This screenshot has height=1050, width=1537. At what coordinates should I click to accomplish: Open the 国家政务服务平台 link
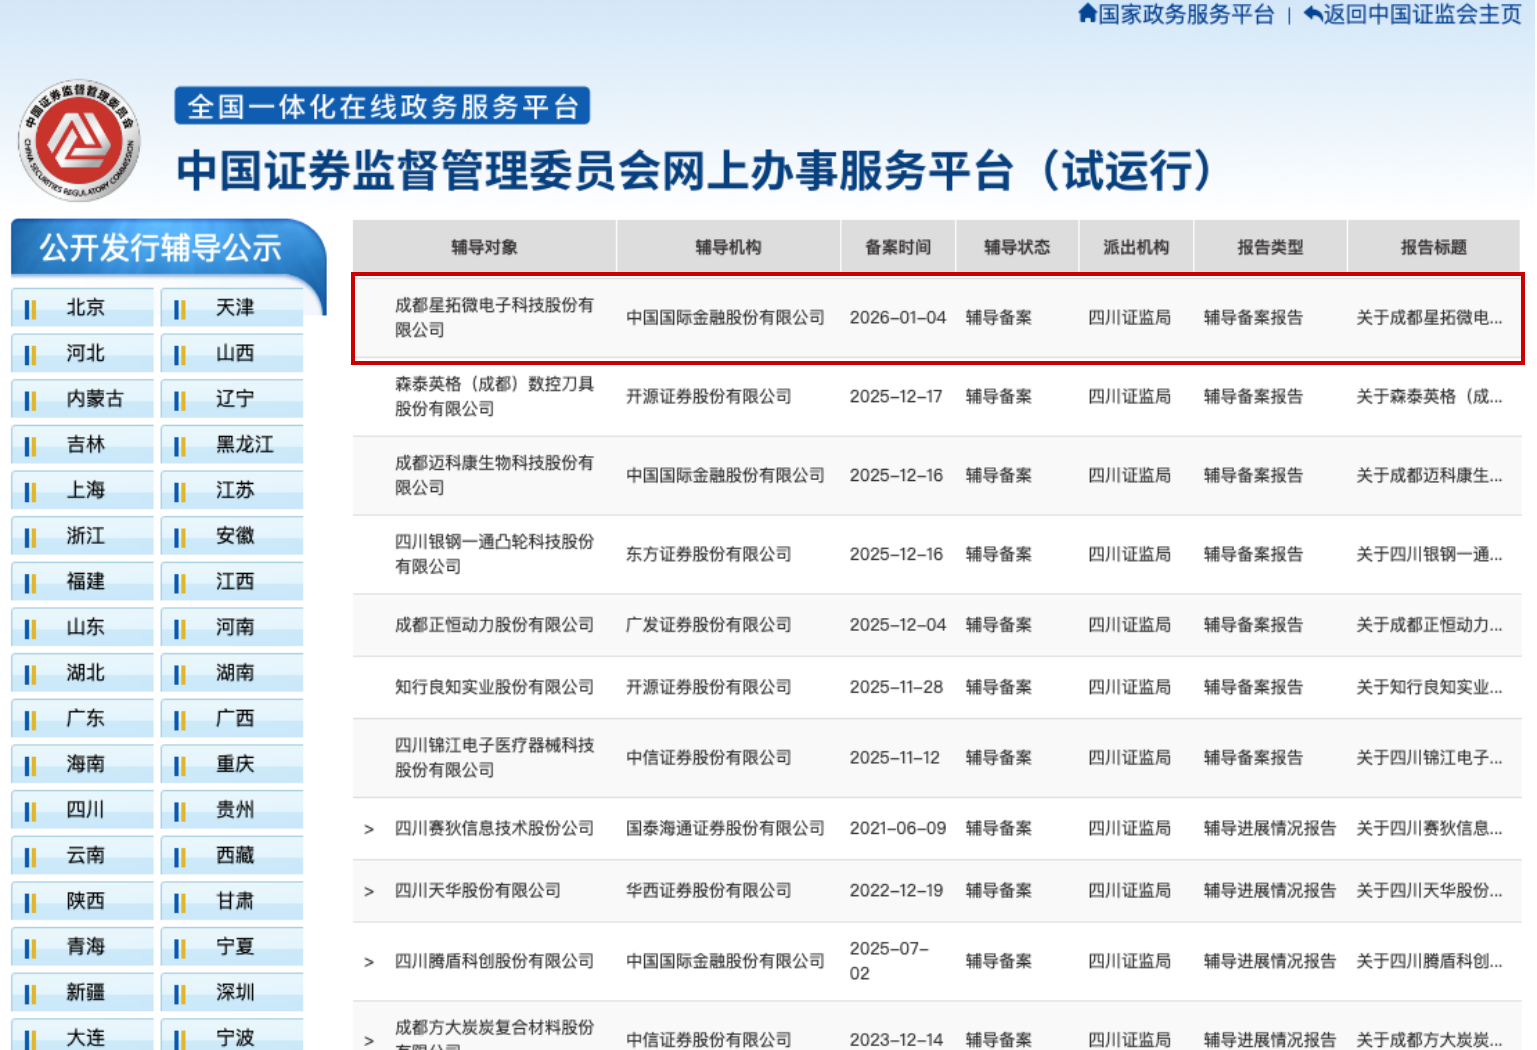[x=1186, y=14]
